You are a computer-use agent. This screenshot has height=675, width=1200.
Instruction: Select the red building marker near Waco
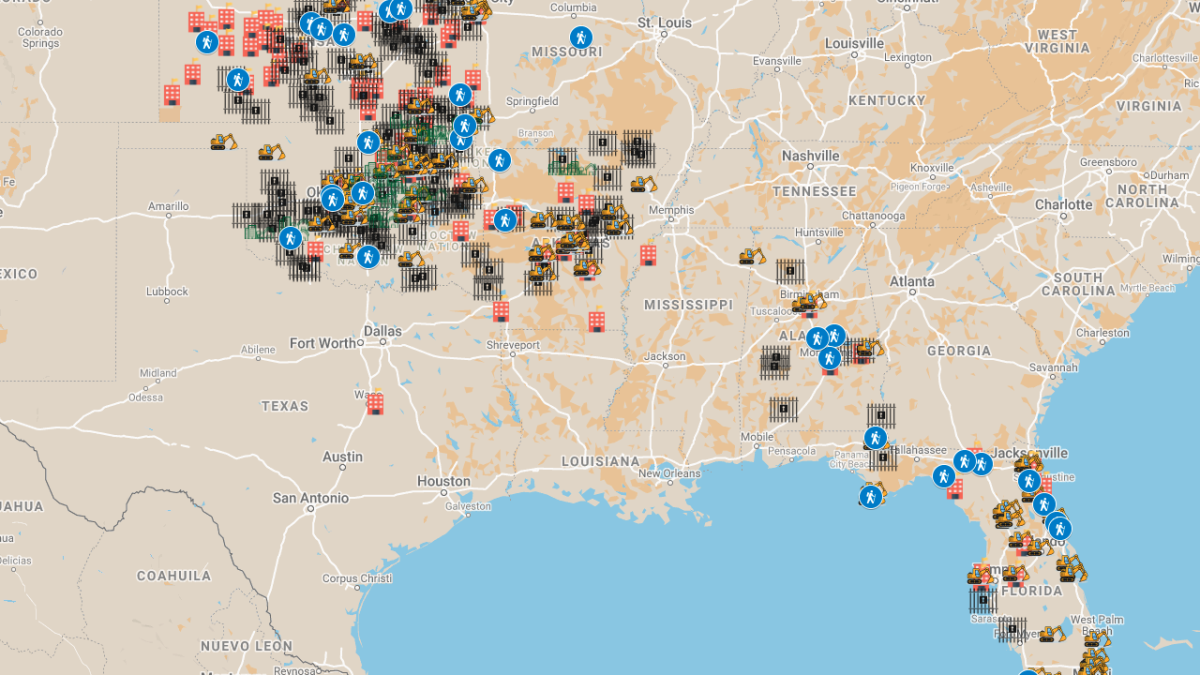click(375, 403)
